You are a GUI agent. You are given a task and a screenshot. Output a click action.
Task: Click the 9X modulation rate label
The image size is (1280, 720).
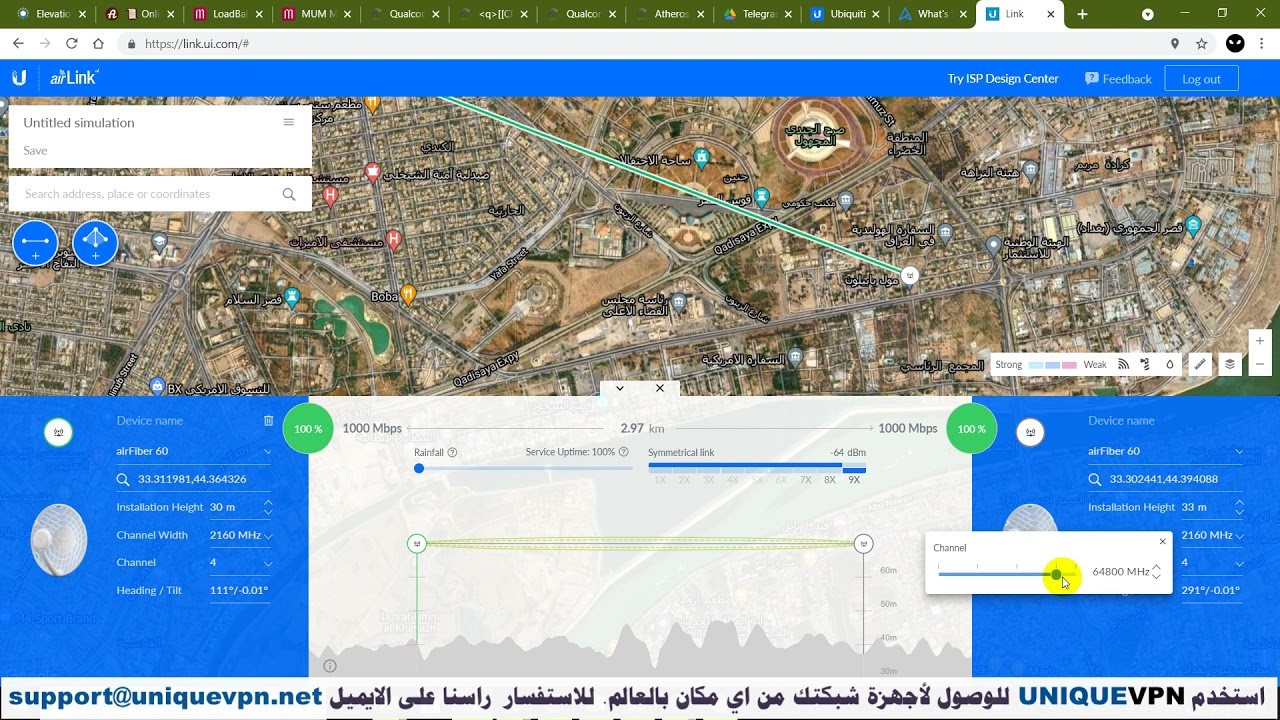point(854,480)
